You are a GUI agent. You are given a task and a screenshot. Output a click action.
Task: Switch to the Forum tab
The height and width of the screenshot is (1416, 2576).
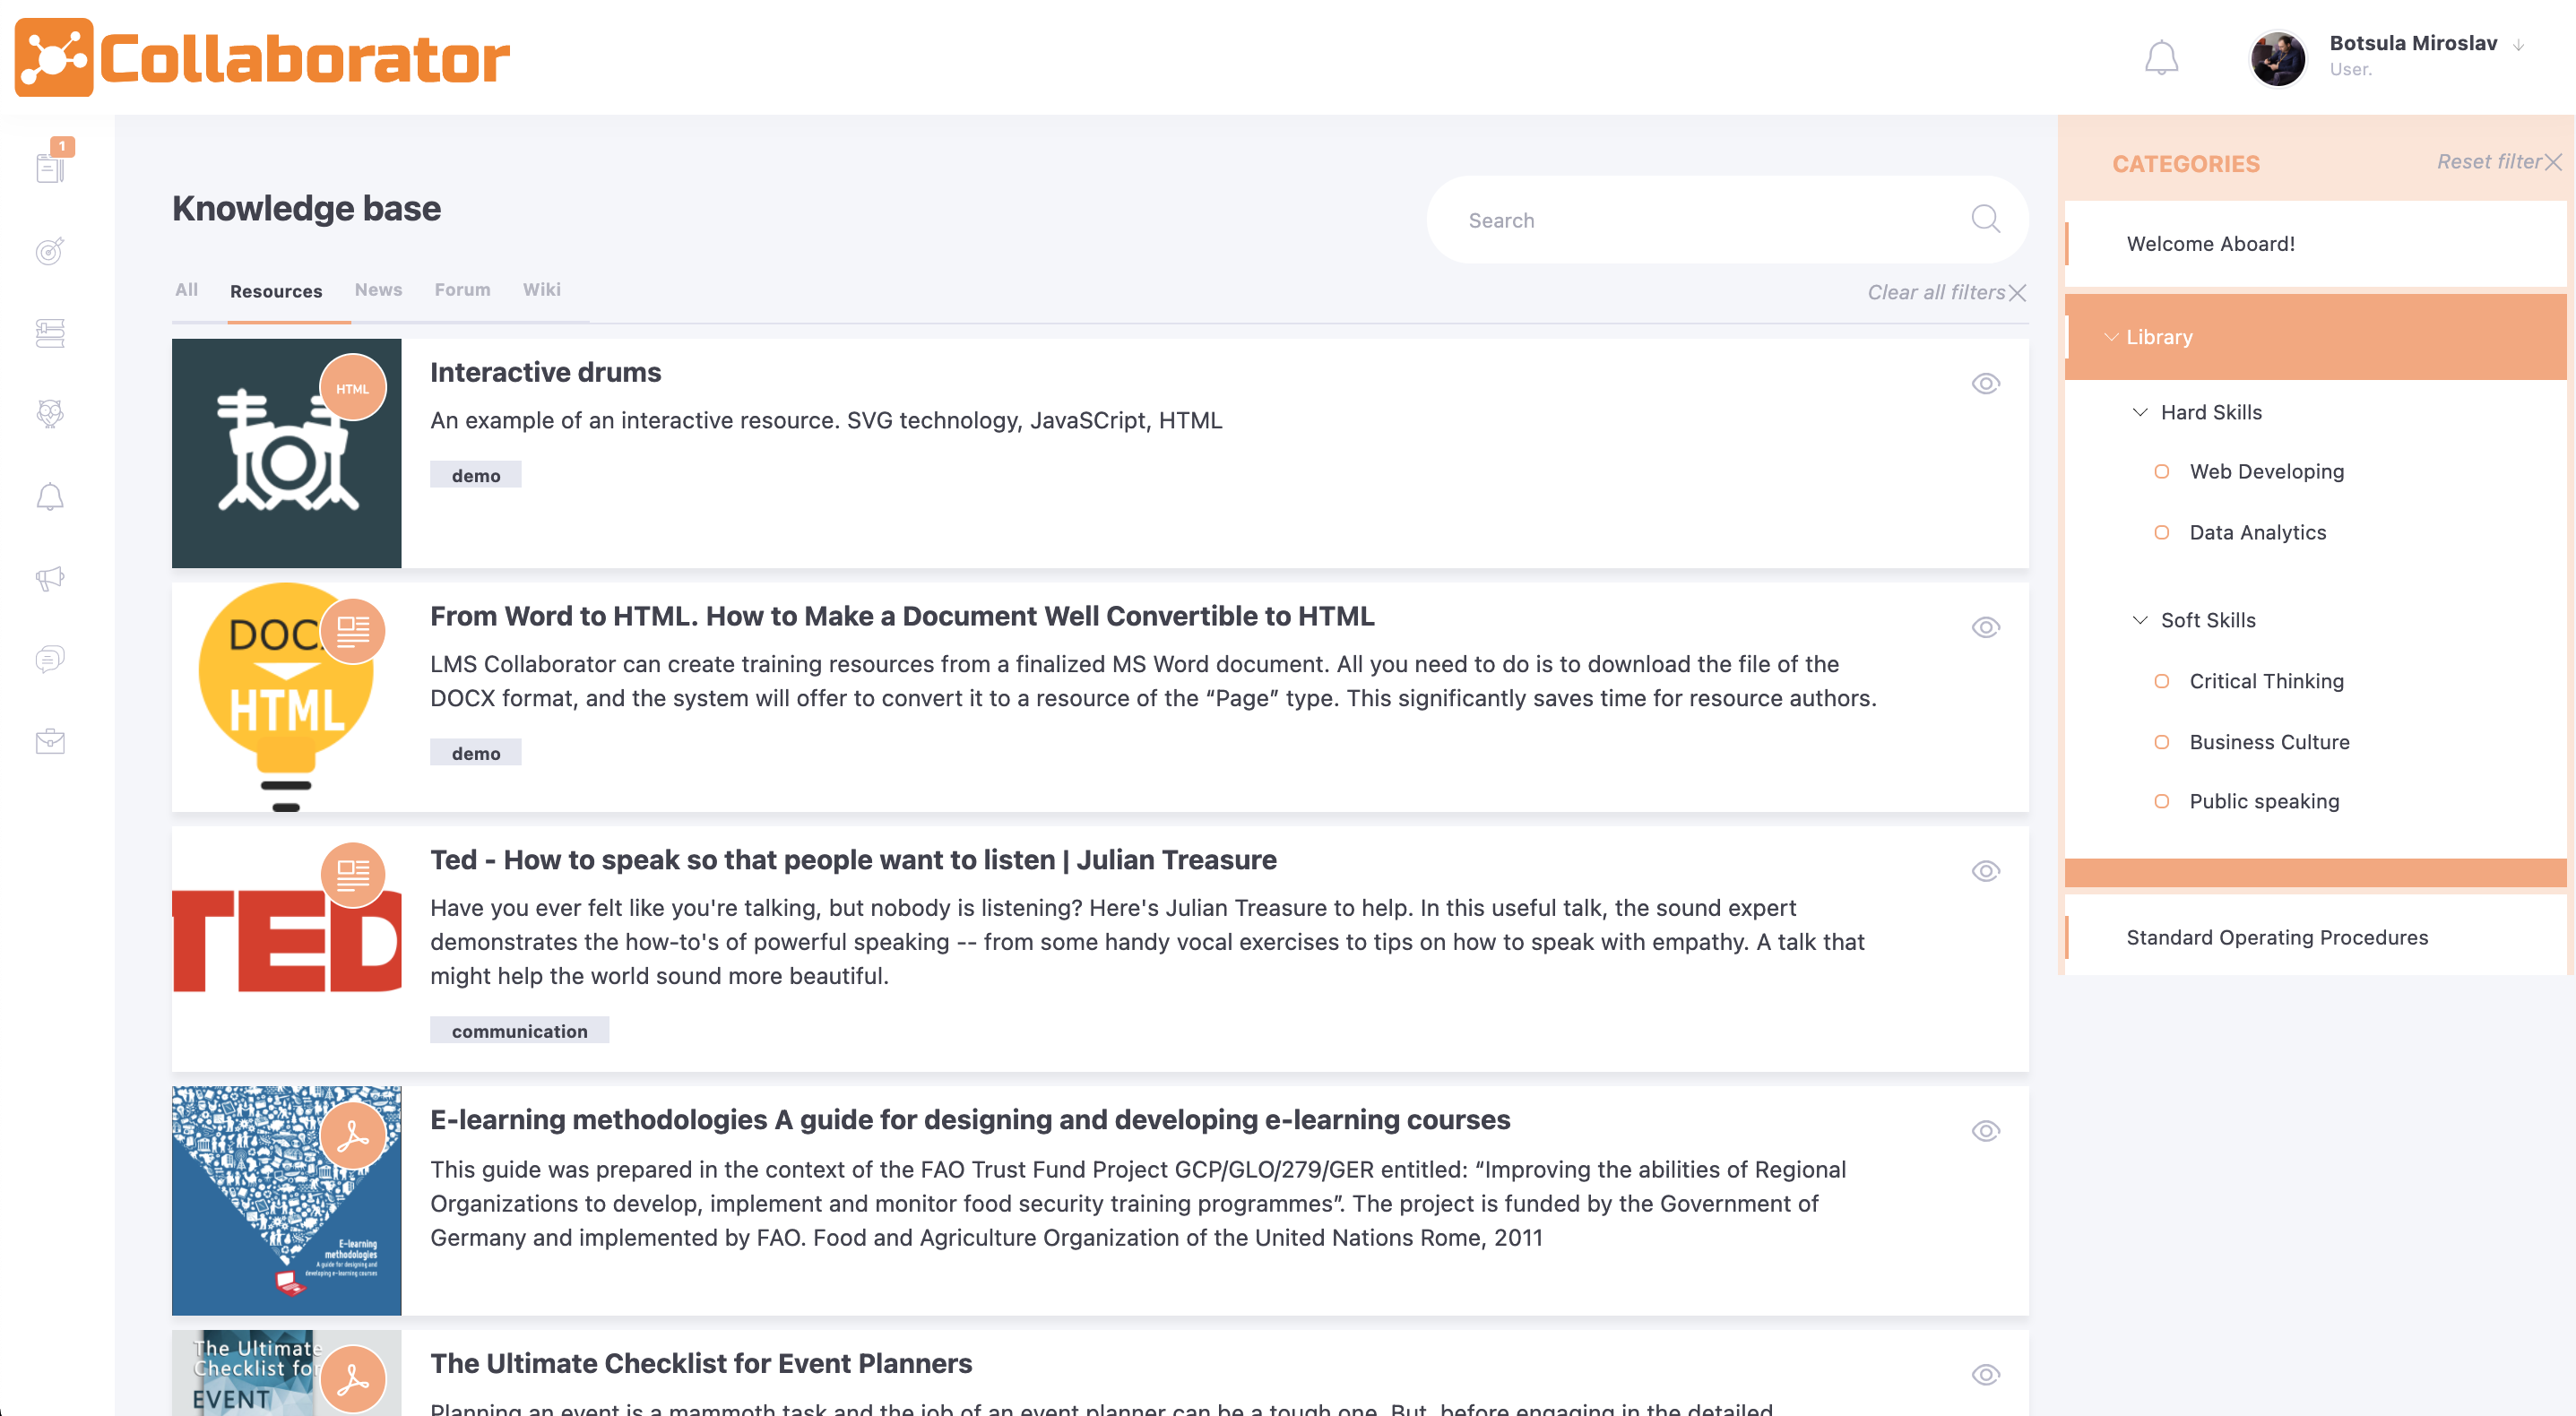click(x=462, y=290)
